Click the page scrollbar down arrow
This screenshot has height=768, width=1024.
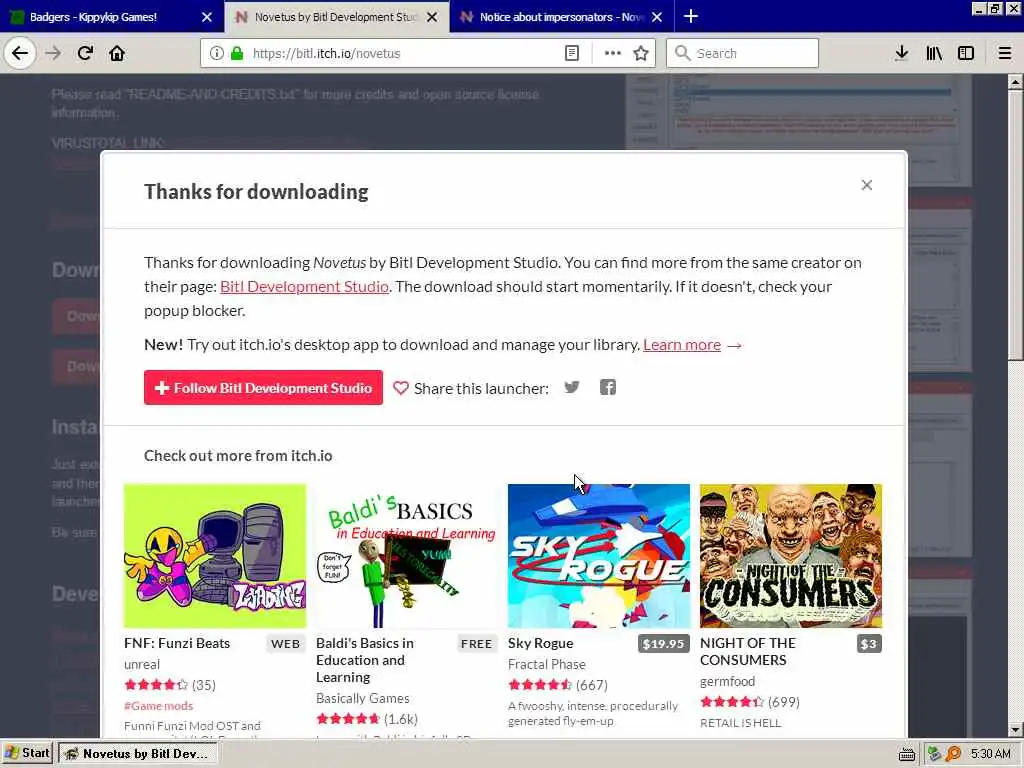click(x=1016, y=729)
